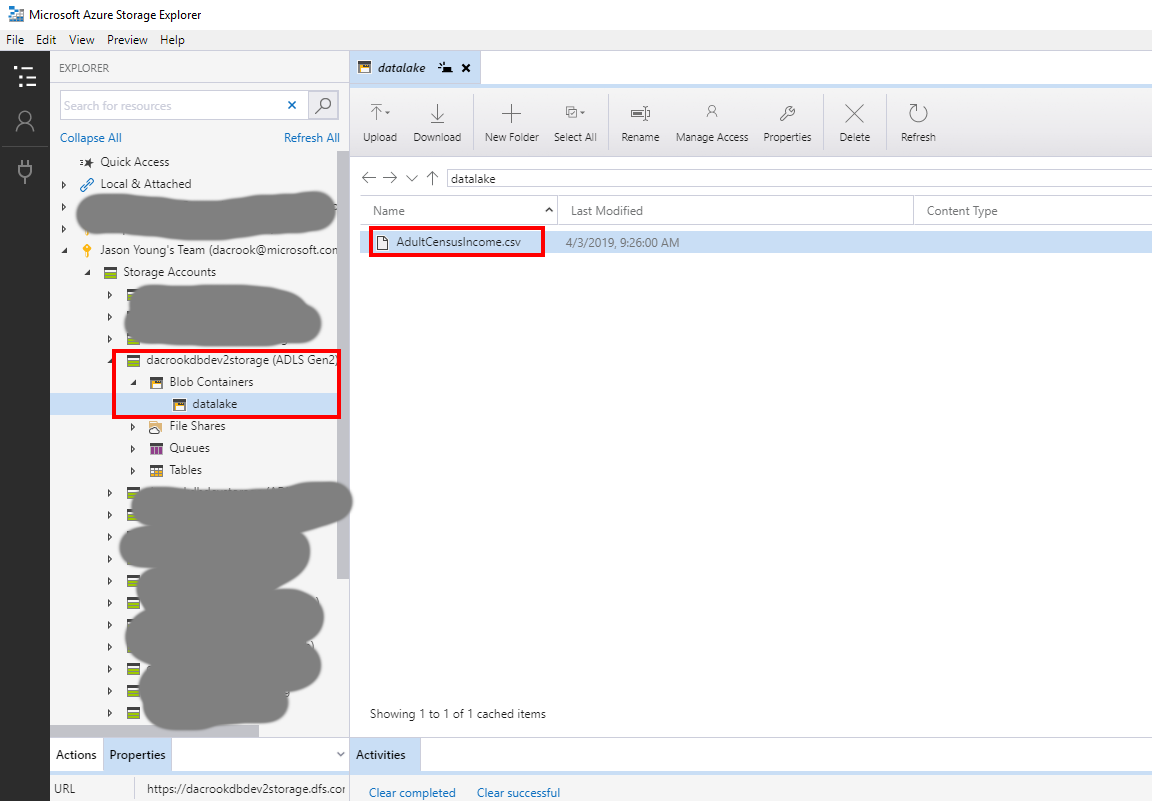Collapse the bottom panel with chevron

tap(340, 755)
